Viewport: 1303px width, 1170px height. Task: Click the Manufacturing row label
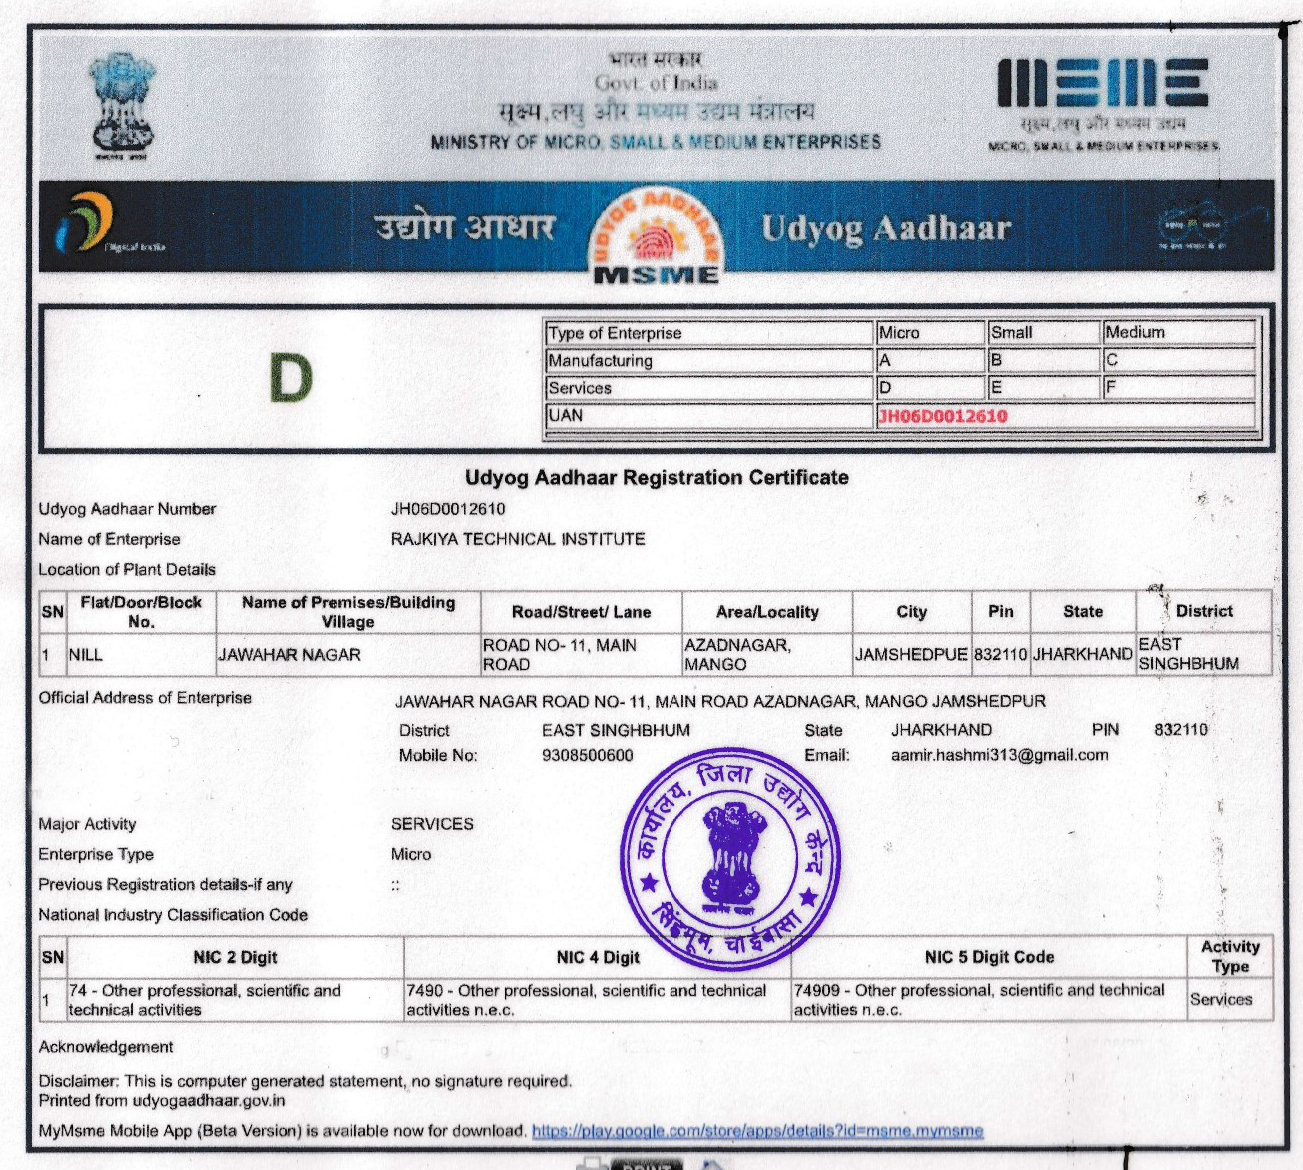(x=600, y=360)
